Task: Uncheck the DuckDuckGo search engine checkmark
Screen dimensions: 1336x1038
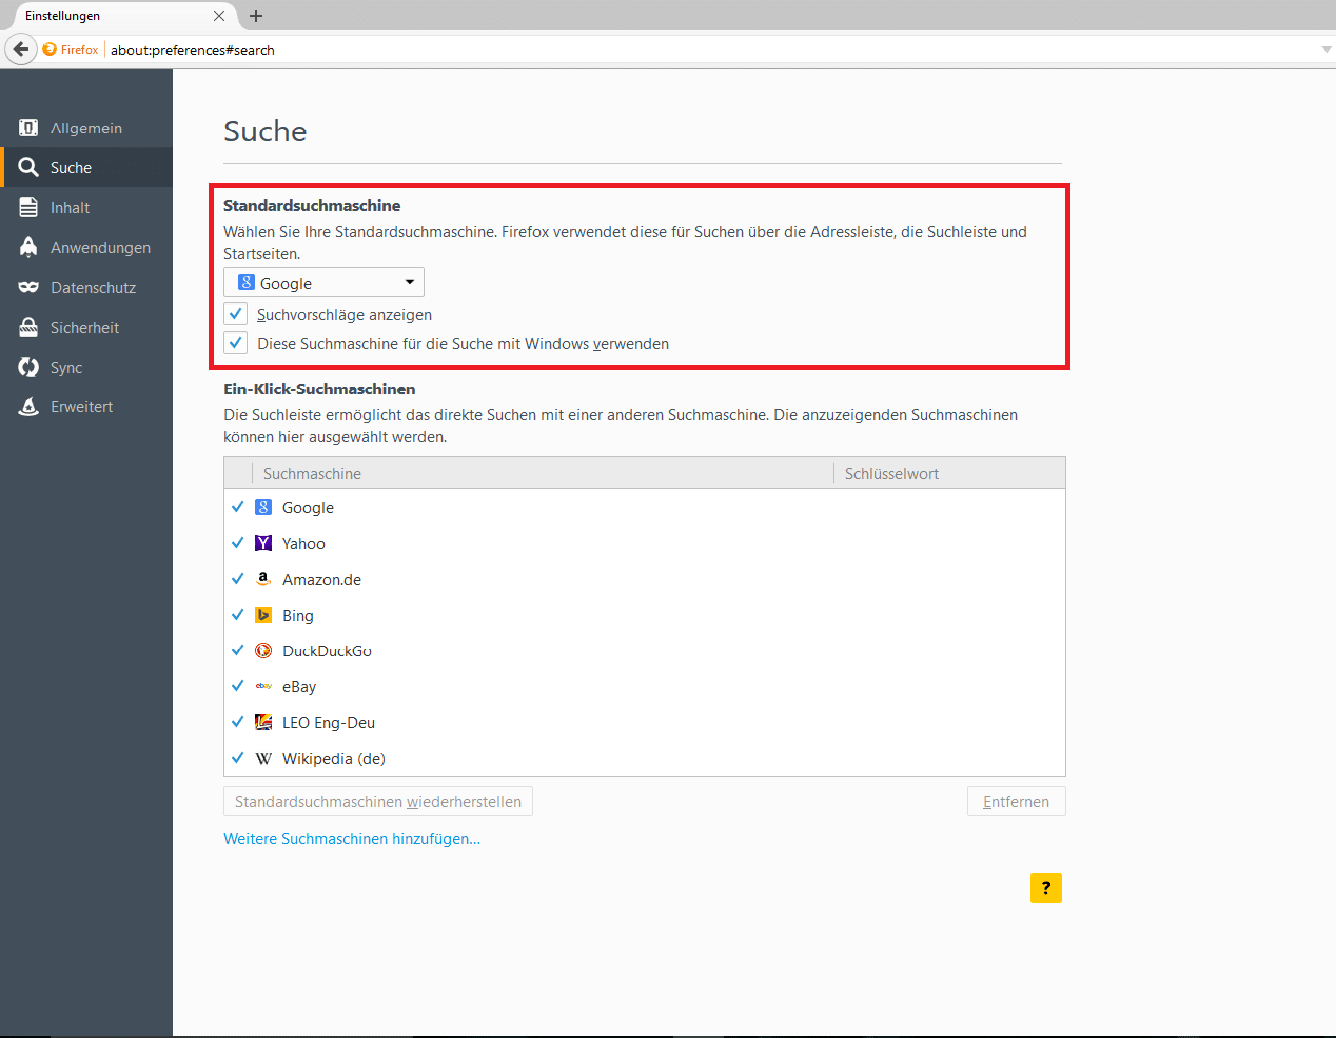Action: [238, 651]
